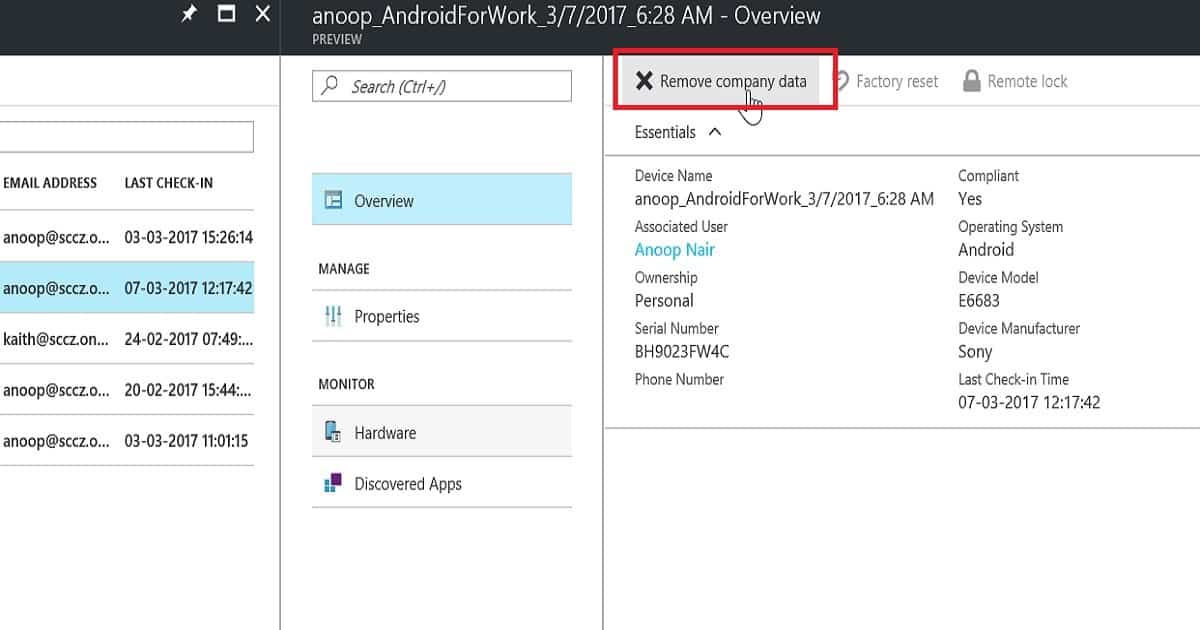This screenshot has height=630, width=1200.
Task: Click device name value anoop_AndroidForWork_3/7/2017_6:28 AM
Action: (x=785, y=199)
